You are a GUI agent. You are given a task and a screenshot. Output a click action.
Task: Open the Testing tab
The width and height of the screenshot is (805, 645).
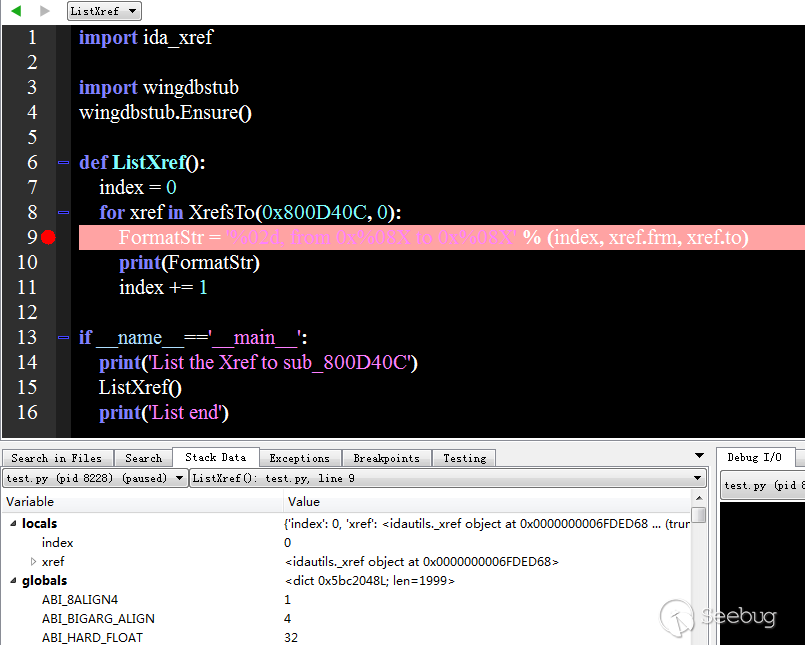465,458
